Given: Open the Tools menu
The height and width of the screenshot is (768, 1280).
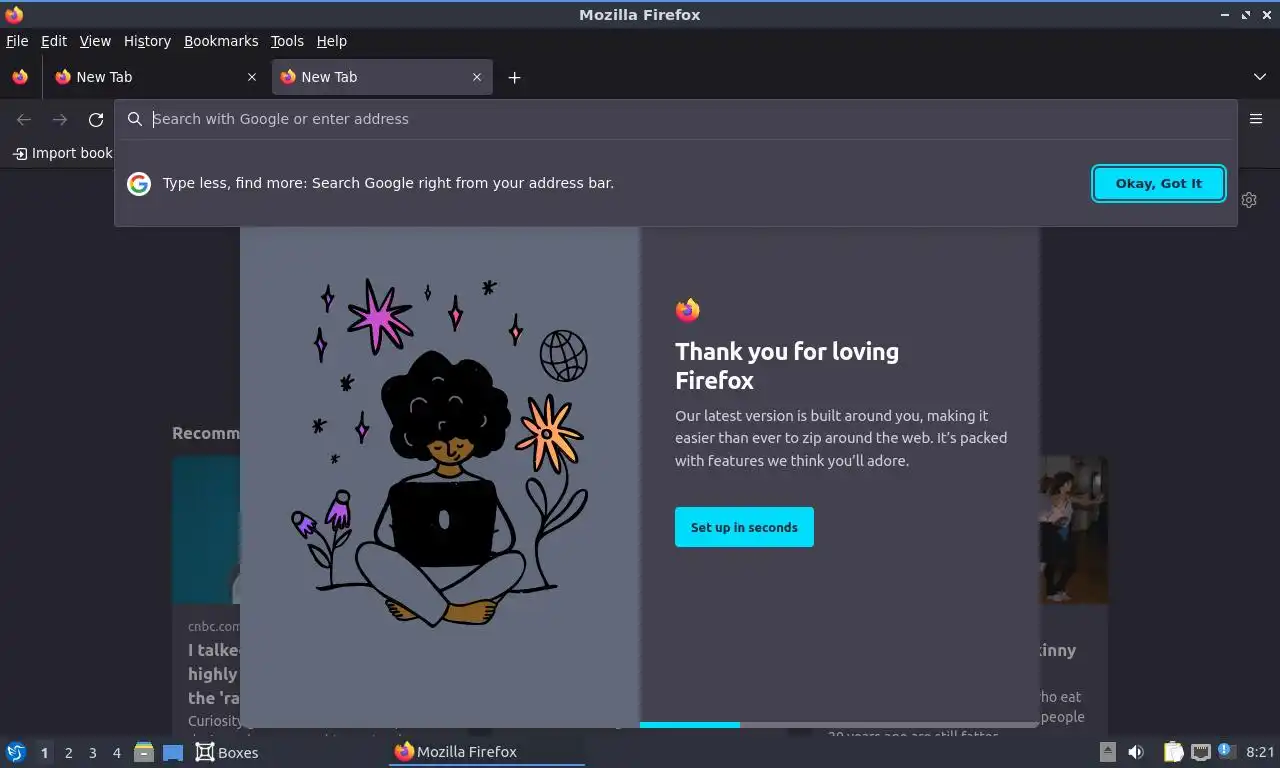Looking at the screenshot, I should (287, 41).
